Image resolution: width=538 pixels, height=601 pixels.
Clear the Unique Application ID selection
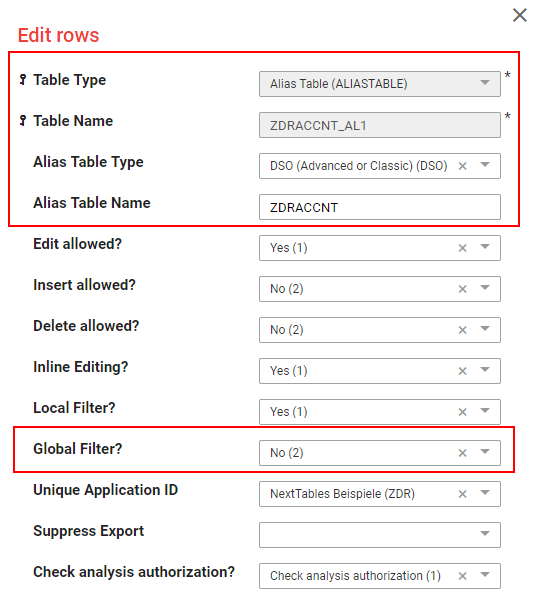click(463, 494)
